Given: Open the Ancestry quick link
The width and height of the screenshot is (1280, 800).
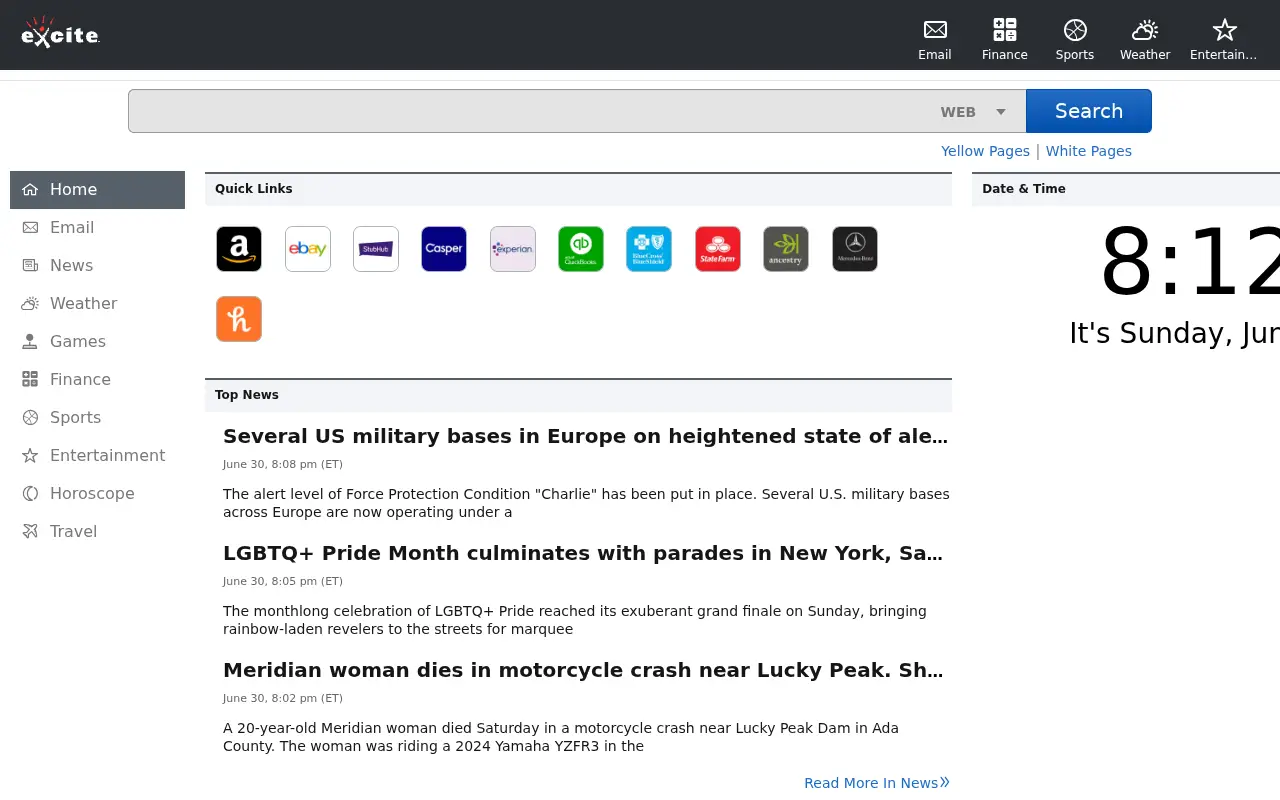Looking at the screenshot, I should point(786,249).
